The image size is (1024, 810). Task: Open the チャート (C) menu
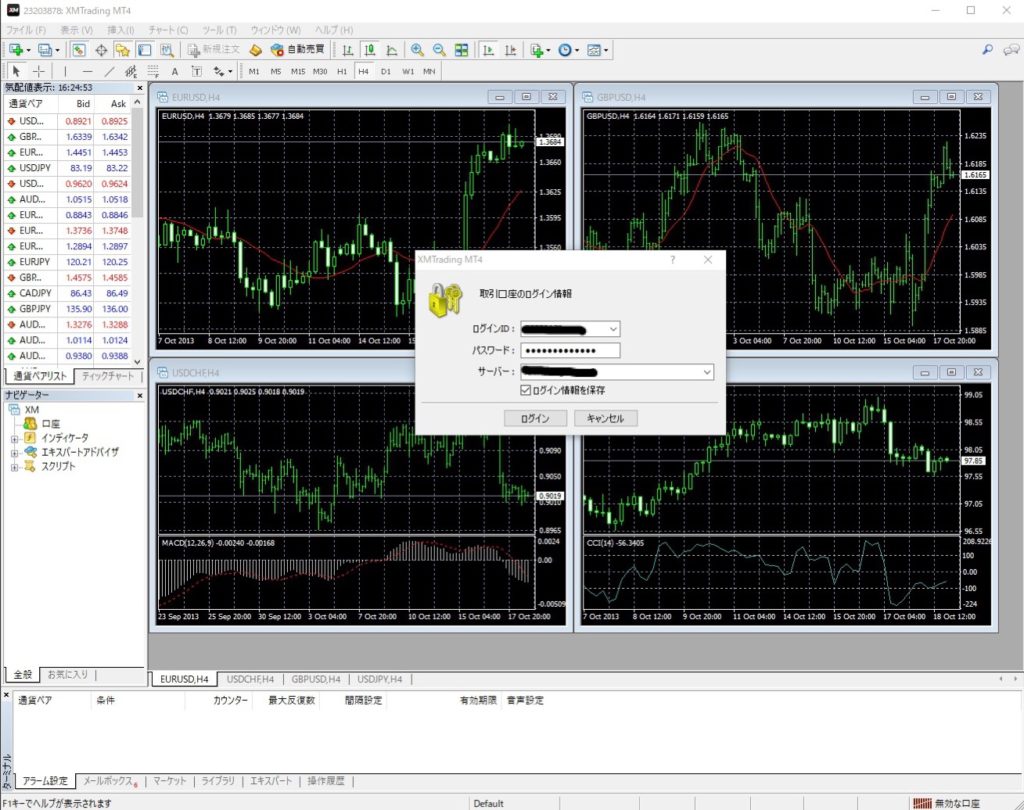[166, 30]
